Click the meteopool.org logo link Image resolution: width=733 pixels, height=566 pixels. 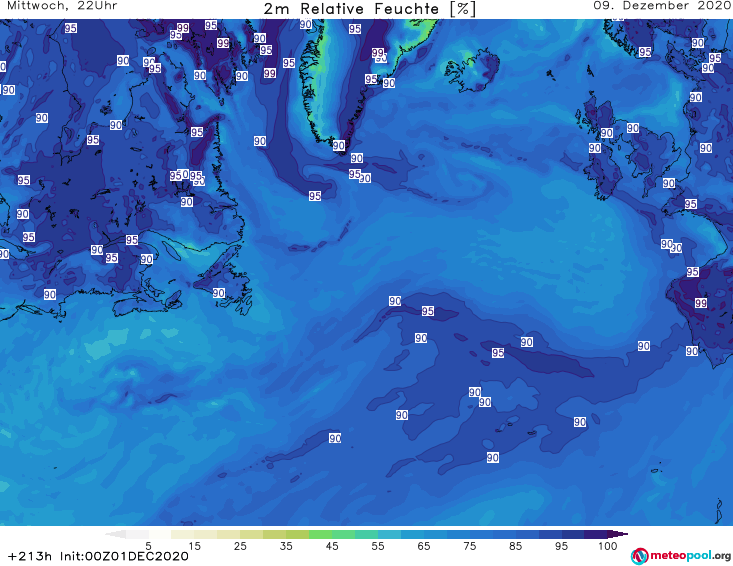click(x=681, y=556)
